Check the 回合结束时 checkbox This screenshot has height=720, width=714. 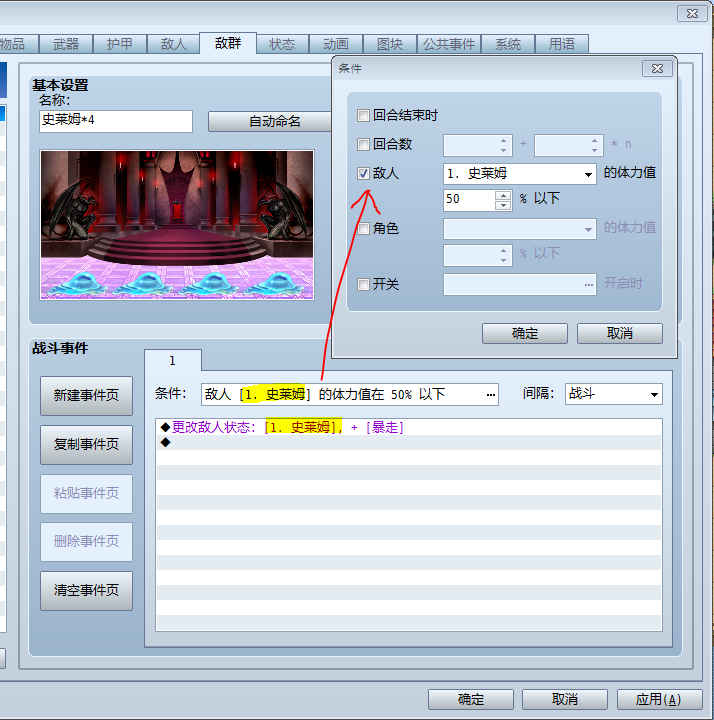[x=363, y=115]
